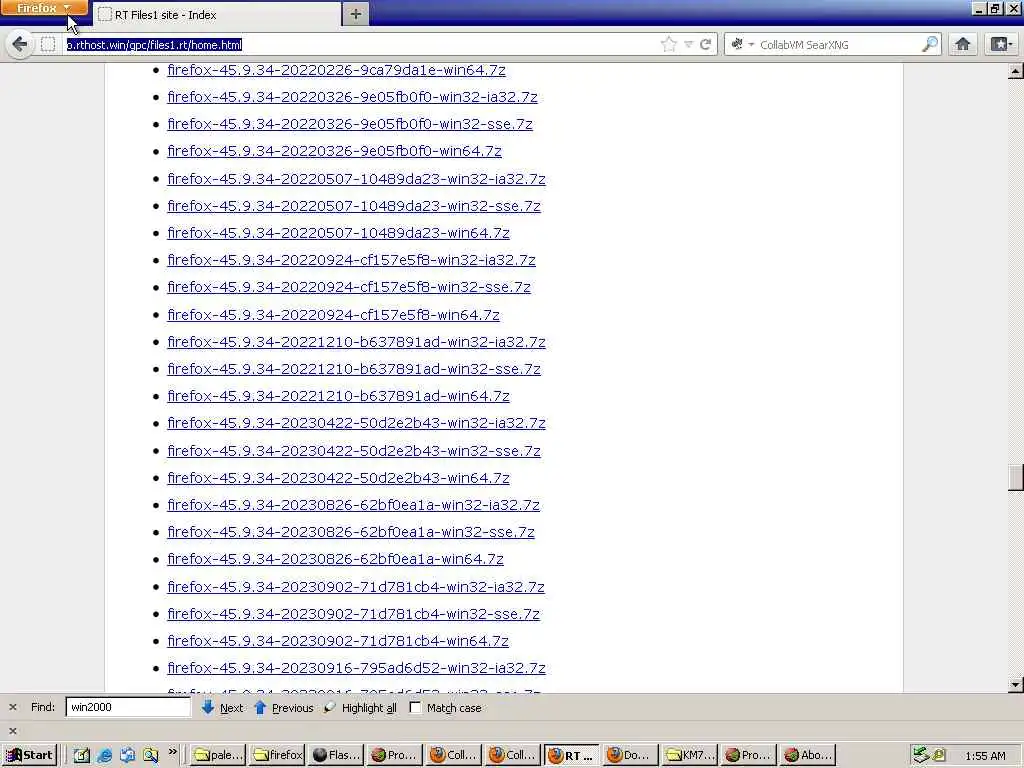Open firefox-45.9.34-20230916-795ad6d52-win32-ia32.7z link
1024x768 pixels.
(x=356, y=667)
